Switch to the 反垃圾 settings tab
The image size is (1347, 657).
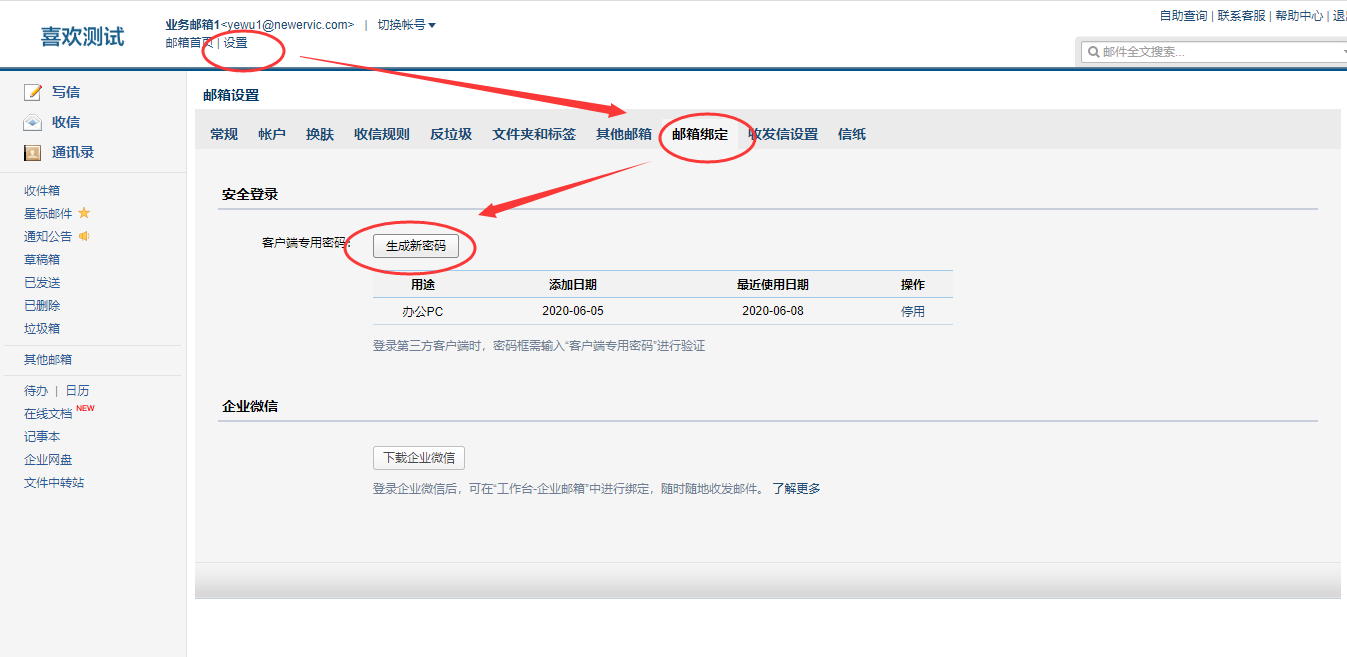tap(451, 134)
